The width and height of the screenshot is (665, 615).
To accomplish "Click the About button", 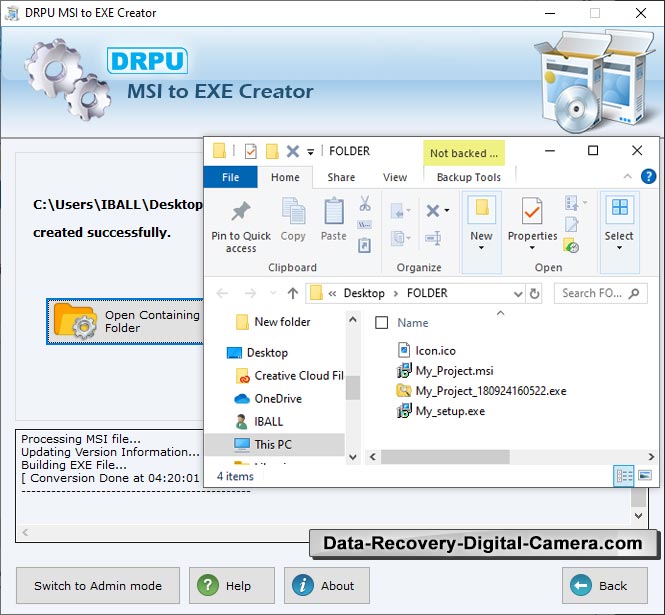I will pyautogui.click(x=327, y=585).
